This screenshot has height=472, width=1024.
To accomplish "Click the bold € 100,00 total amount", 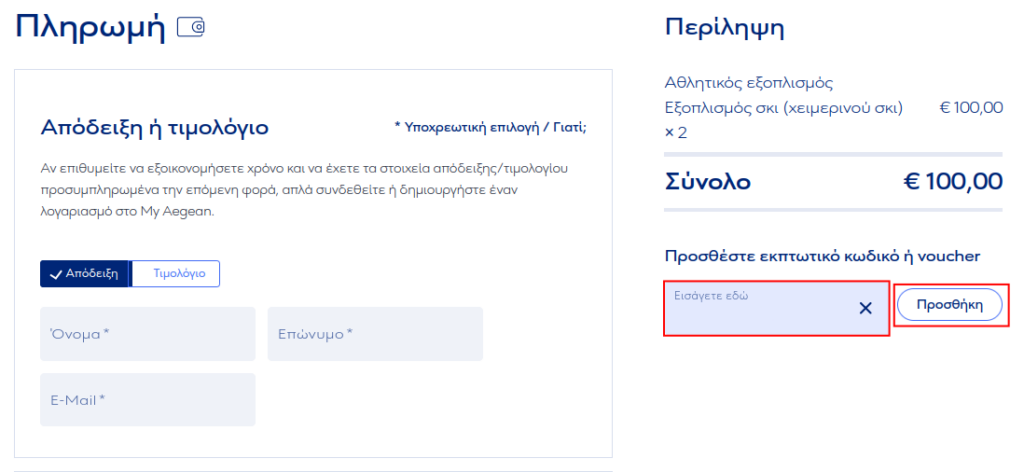I will tap(952, 182).
